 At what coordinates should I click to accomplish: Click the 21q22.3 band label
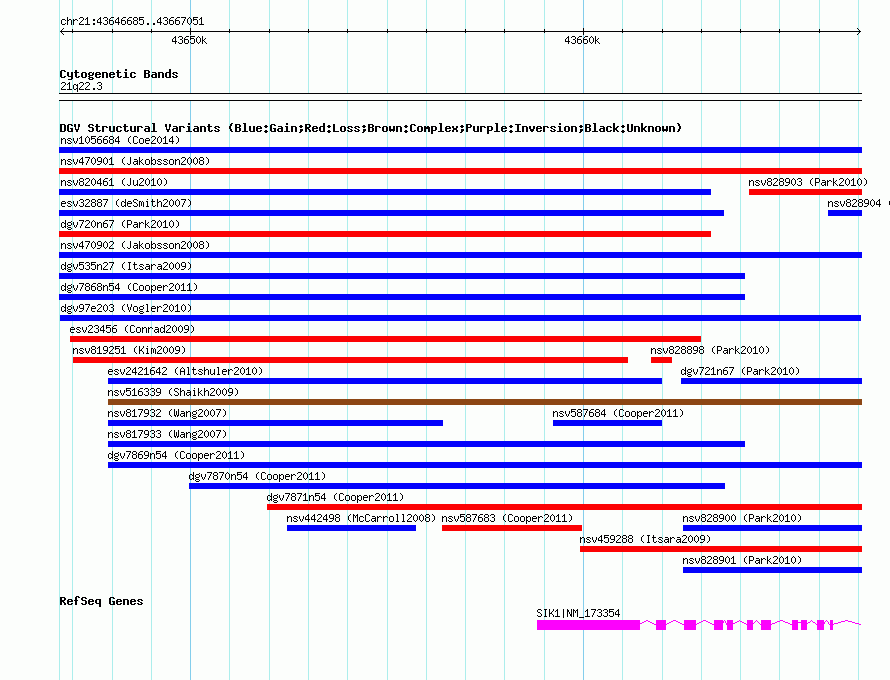(x=81, y=86)
